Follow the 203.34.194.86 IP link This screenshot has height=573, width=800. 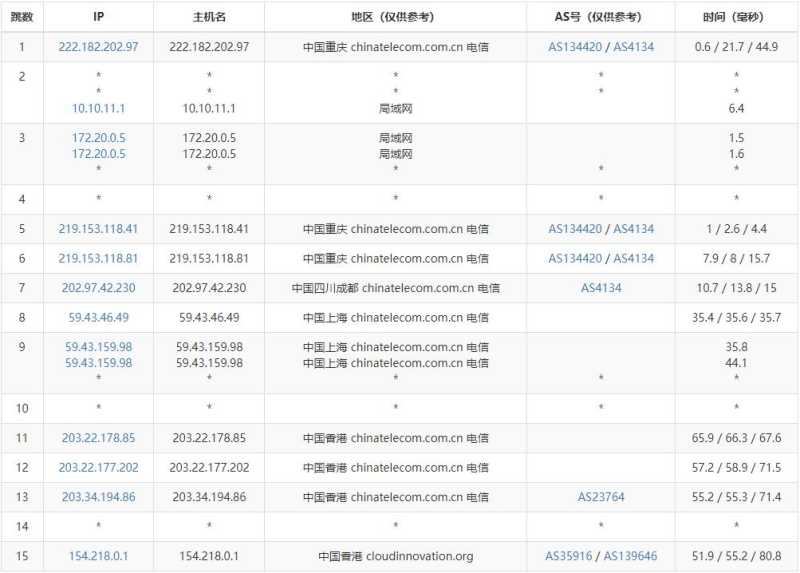click(98, 497)
